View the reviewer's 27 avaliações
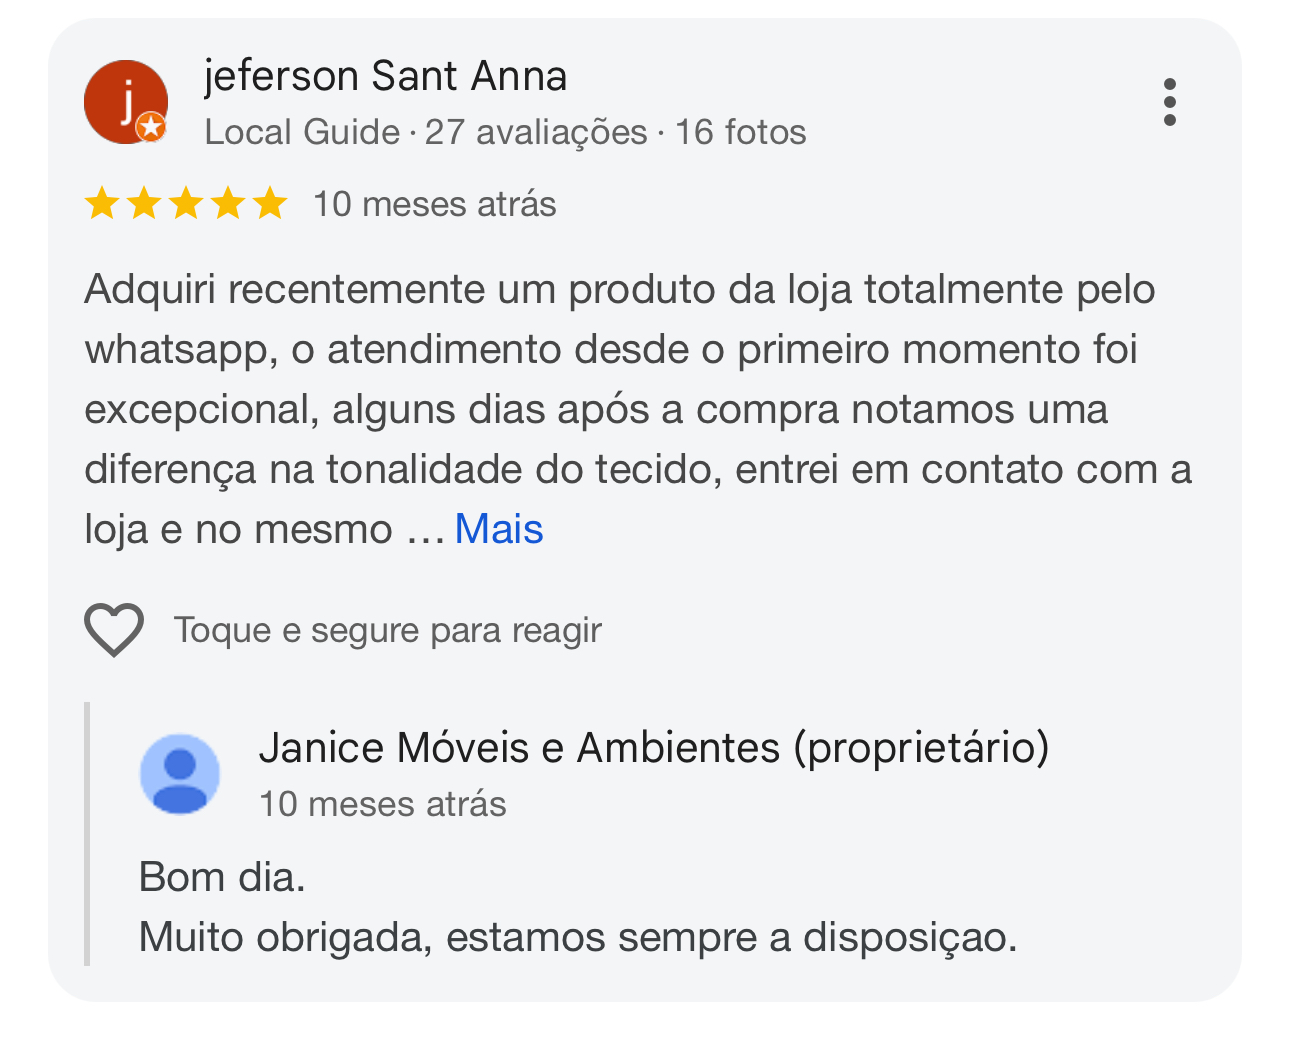 536,132
